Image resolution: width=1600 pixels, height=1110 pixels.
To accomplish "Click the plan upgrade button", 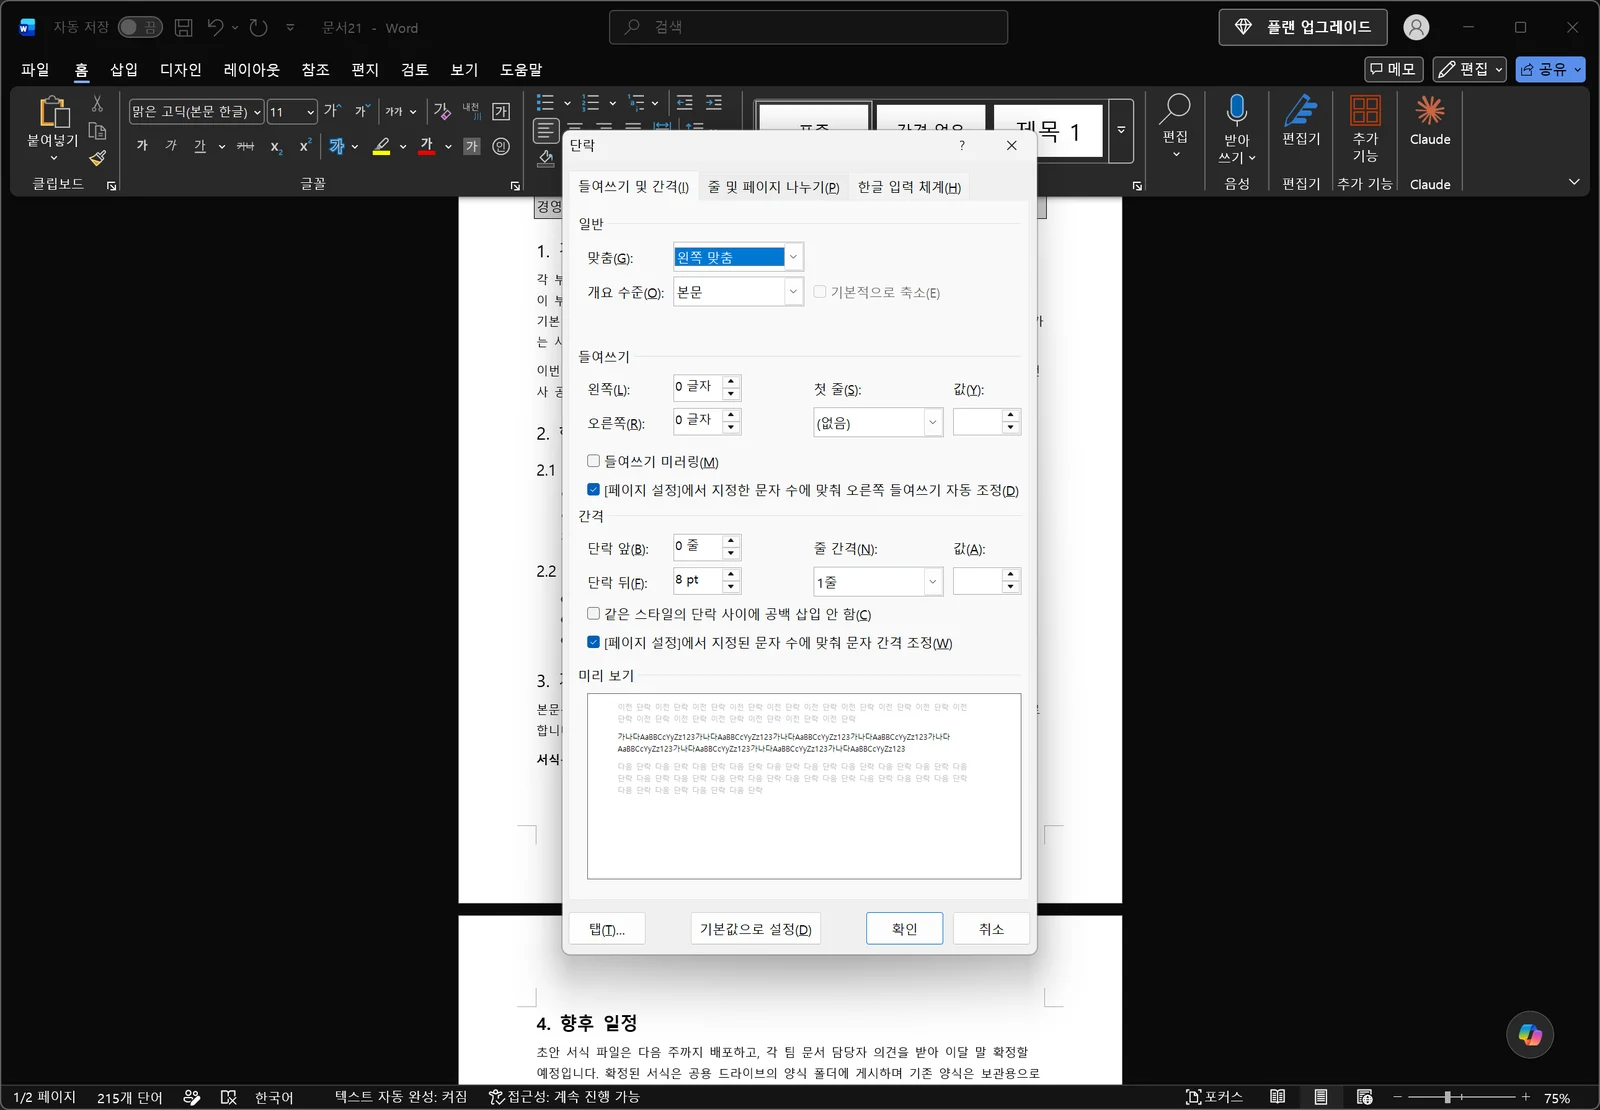I will (x=1302, y=27).
